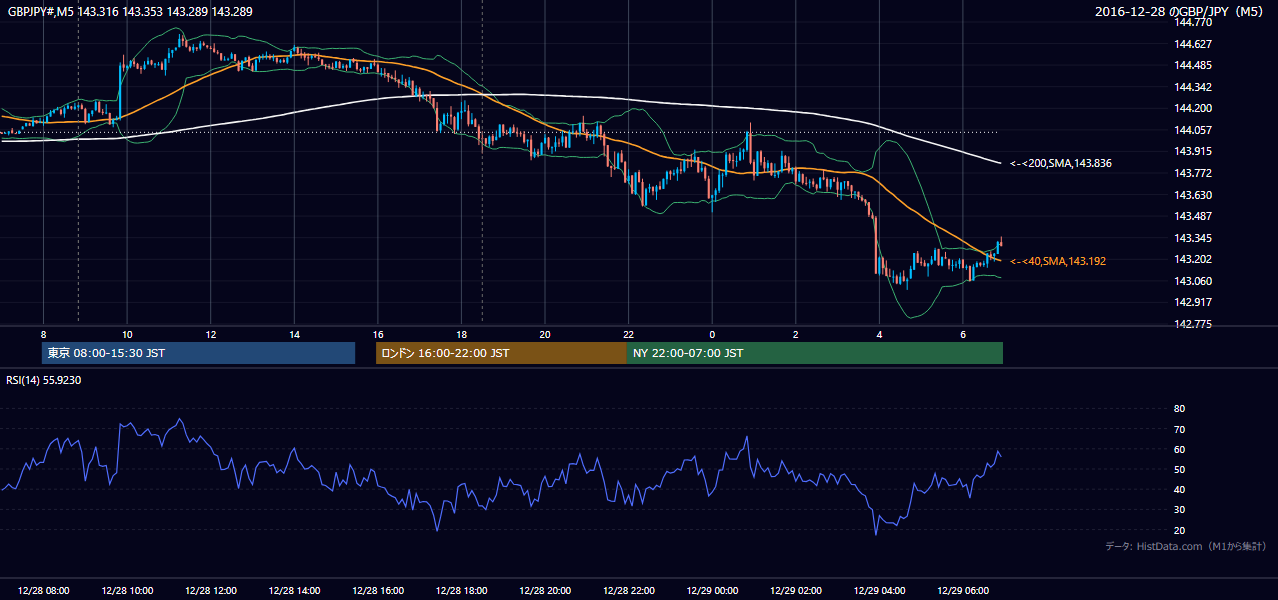1278x600 pixels.
Task: Click the '2016-12-28 のGBP/JPY (M5)' chart title
Action: [1181, 11]
